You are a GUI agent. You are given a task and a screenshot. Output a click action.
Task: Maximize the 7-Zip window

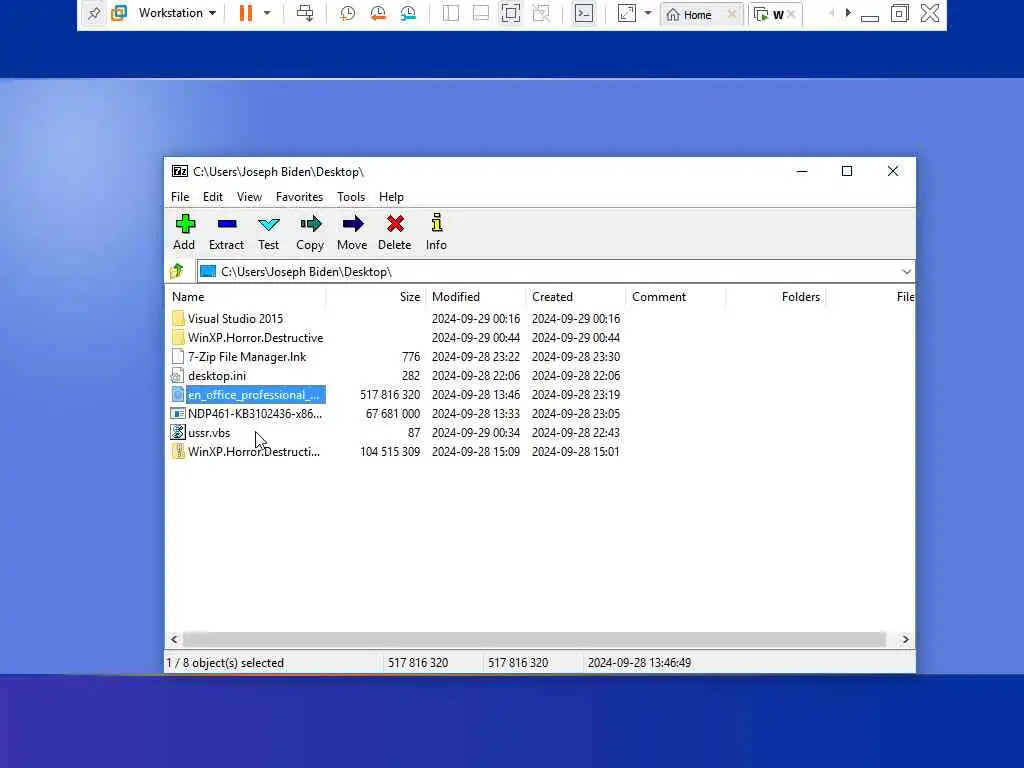pos(847,171)
